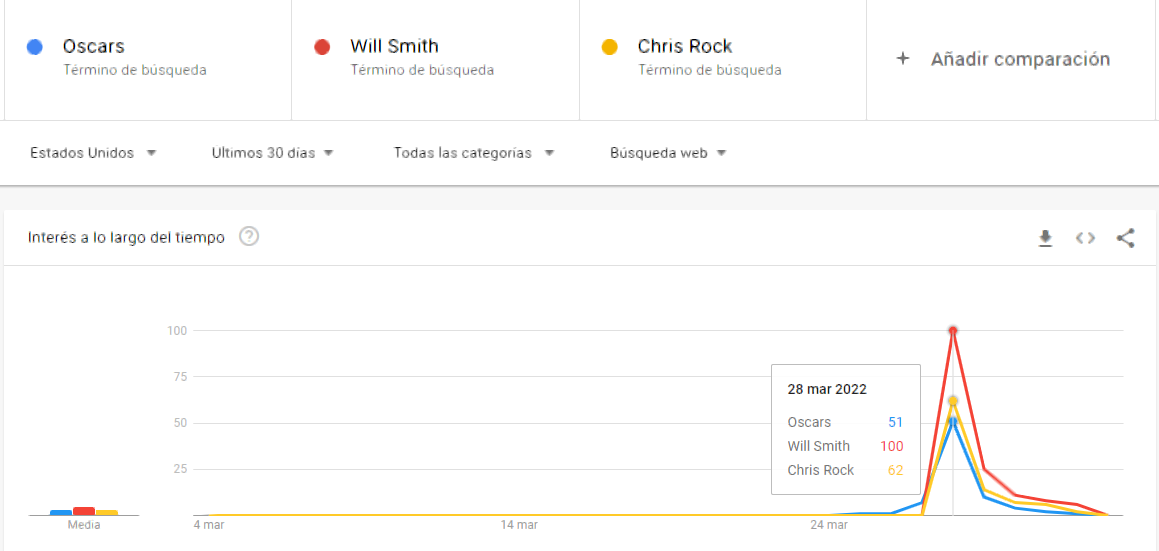The width and height of the screenshot is (1159, 551).
Task: Click the 25 y-axis label
Action: pos(181,470)
